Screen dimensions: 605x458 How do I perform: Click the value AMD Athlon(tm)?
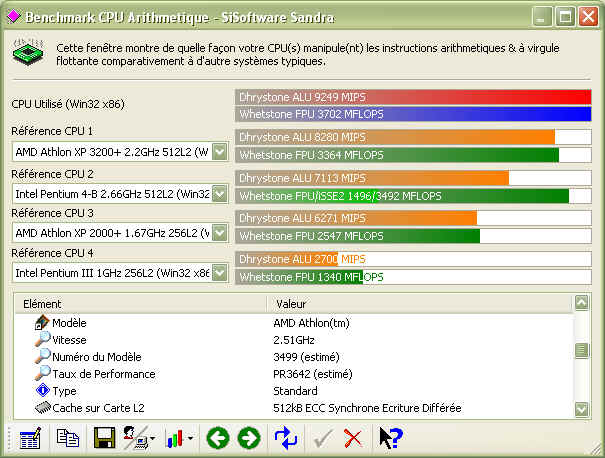click(x=311, y=323)
